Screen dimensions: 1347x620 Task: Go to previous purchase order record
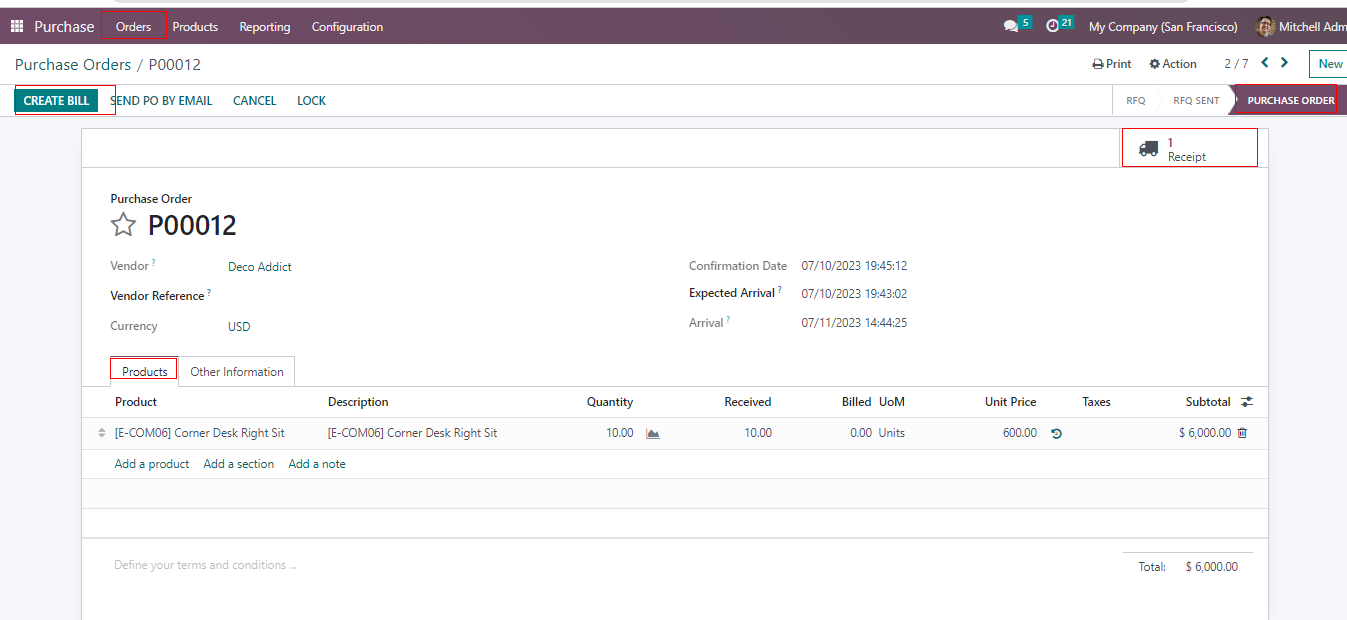tap(1265, 63)
